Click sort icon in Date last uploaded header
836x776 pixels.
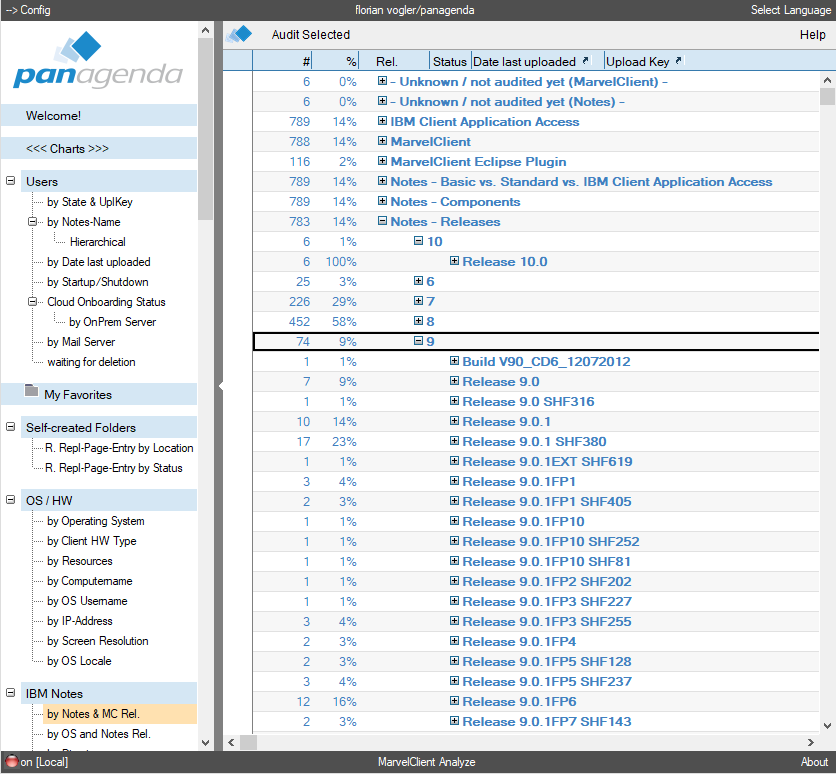586,61
